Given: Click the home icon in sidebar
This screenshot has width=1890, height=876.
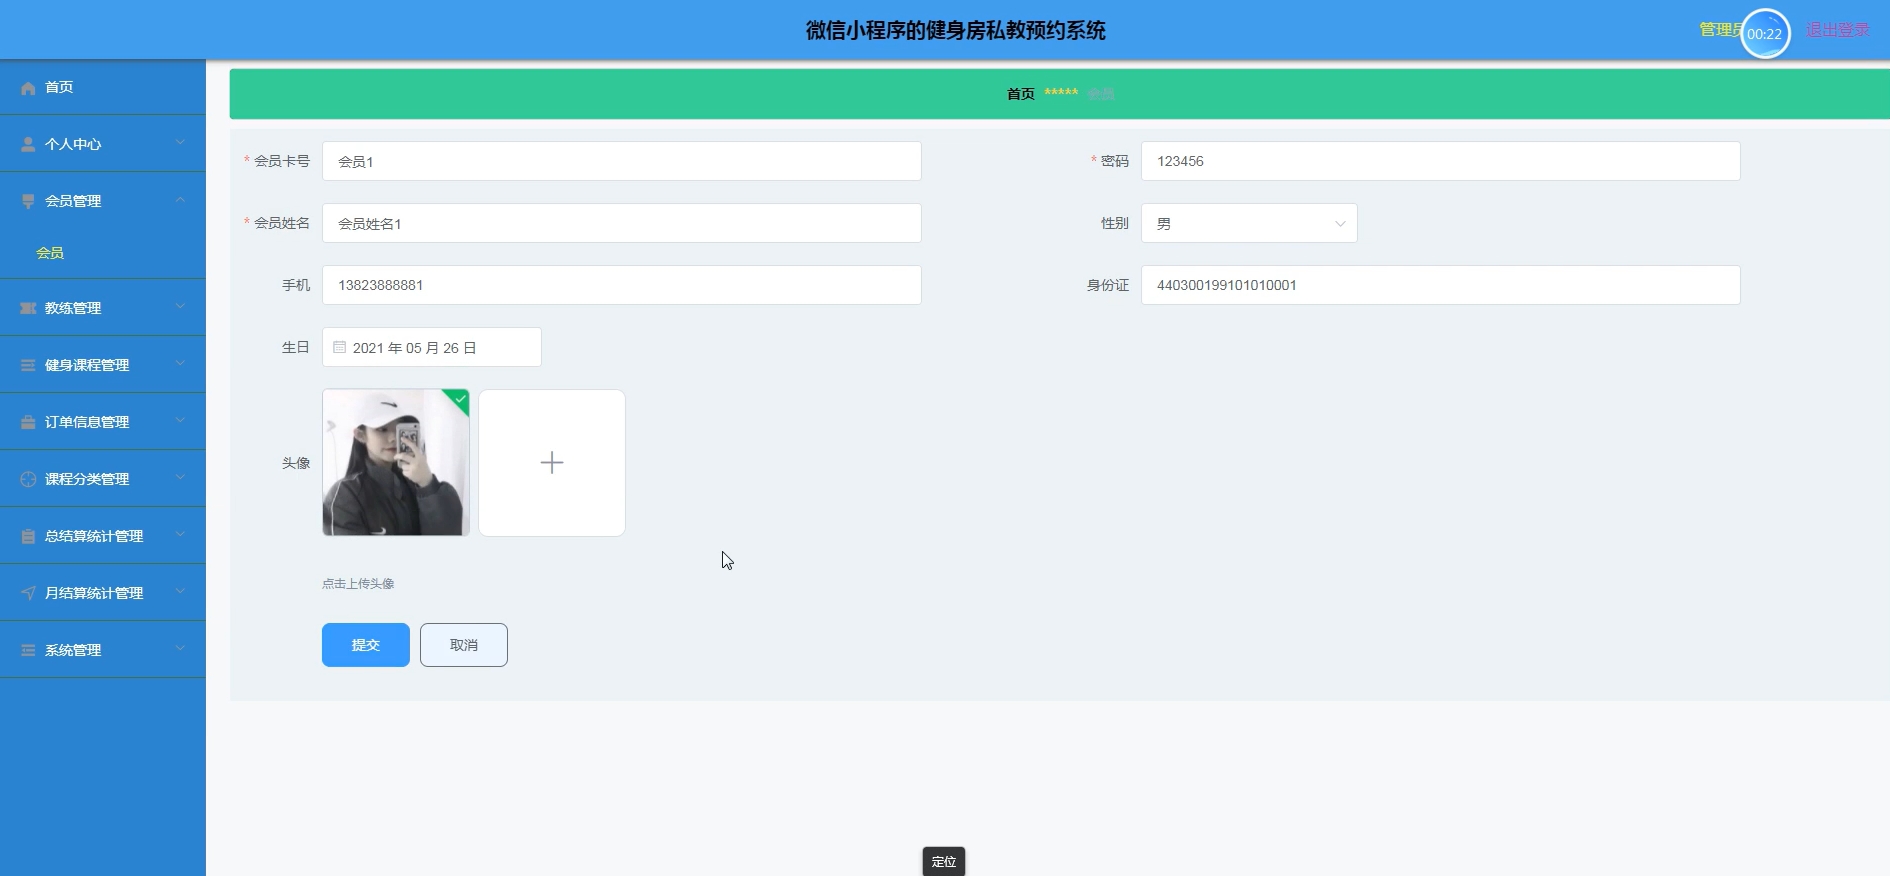Looking at the screenshot, I should [x=28, y=88].
